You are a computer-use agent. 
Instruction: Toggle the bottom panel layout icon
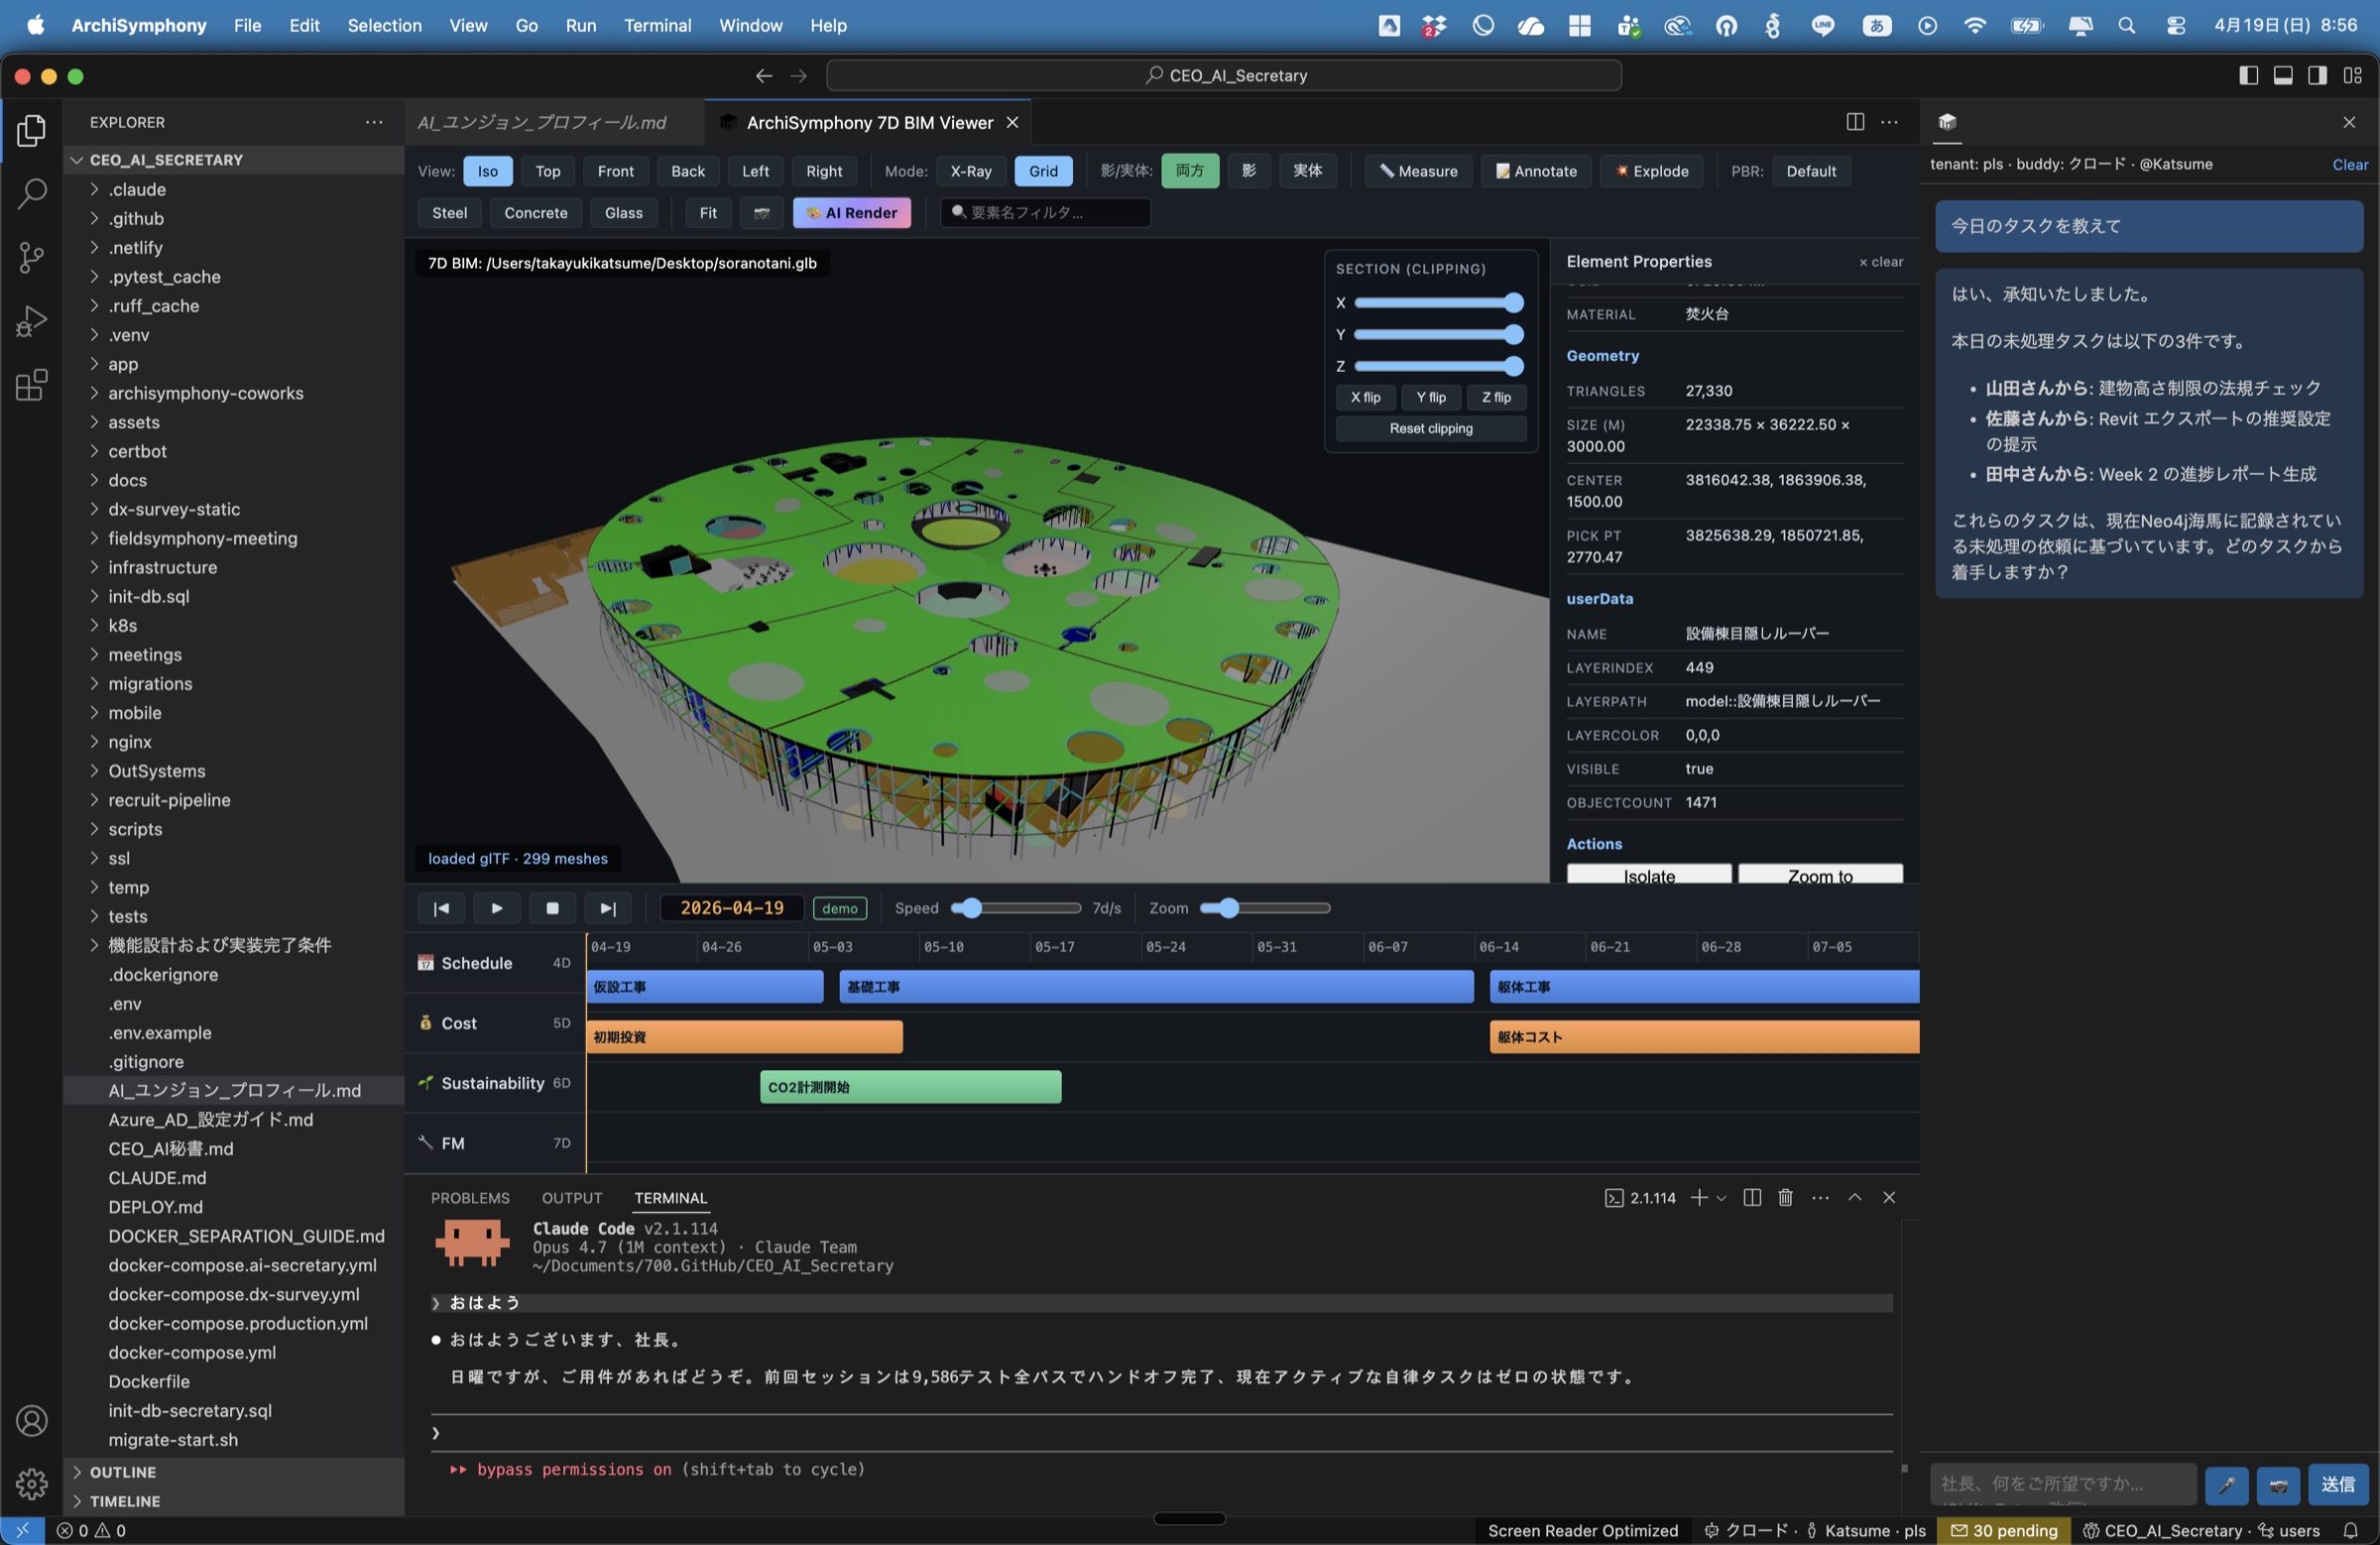2283,75
